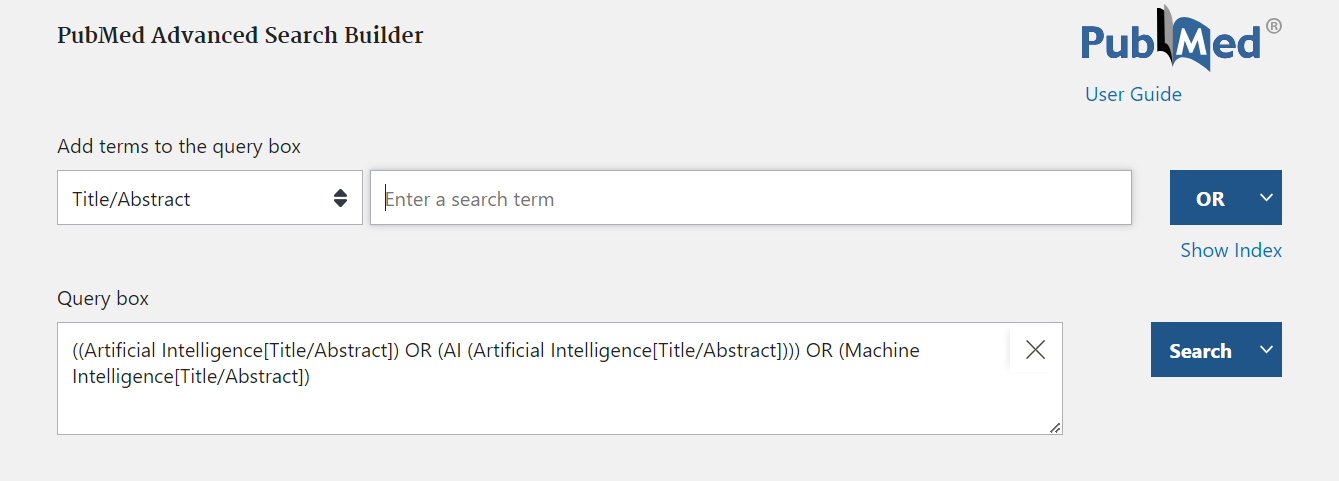This screenshot has height=481, width=1339.
Task: Click the PubMed logo
Action: (1169, 42)
